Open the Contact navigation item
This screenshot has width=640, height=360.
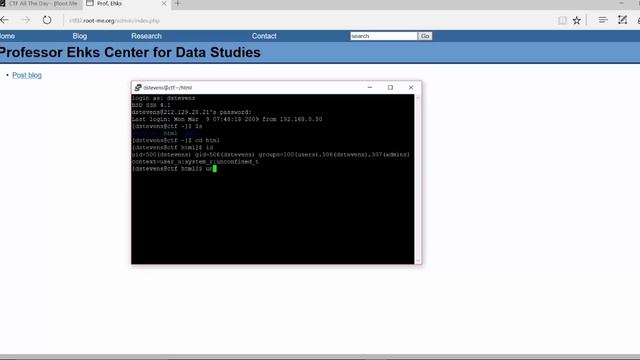click(x=264, y=36)
